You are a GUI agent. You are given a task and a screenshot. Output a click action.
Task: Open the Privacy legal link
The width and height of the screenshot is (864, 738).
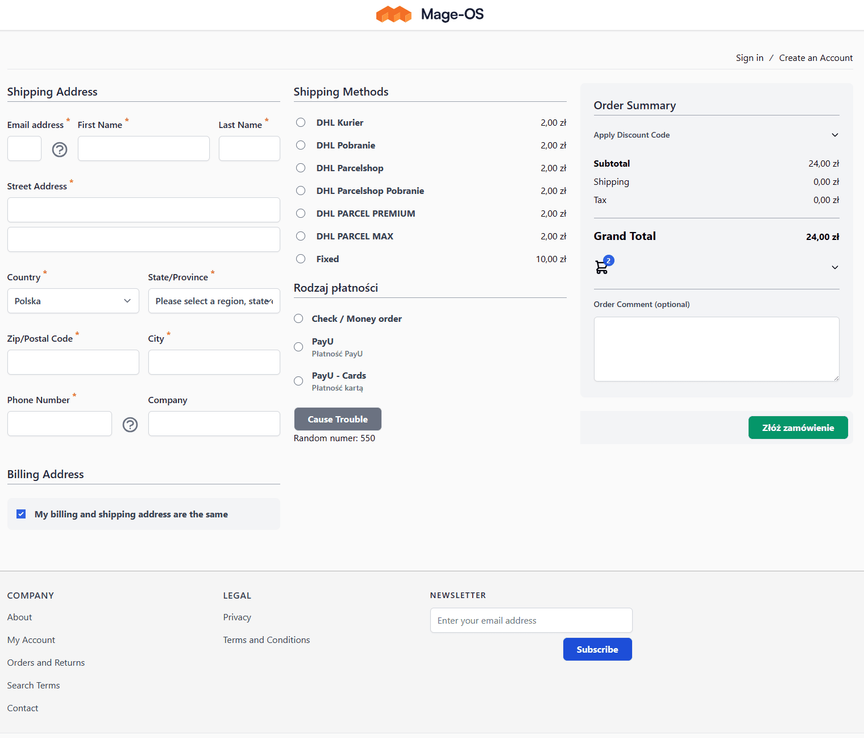tap(237, 617)
